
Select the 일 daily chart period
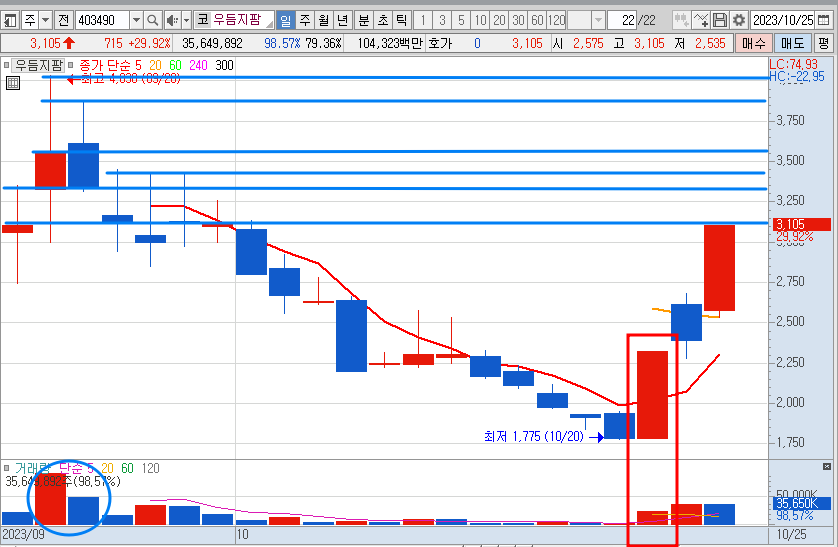pyautogui.click(x=285, y=20)
